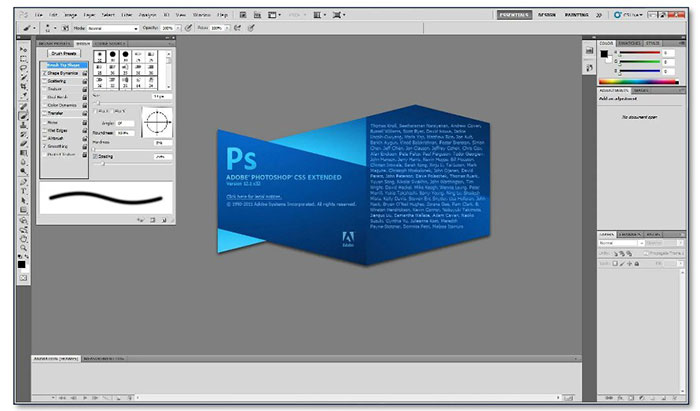The width and height of the screenshot is (700, 411).
Task: Toggle the Shape Dynamics checkbox
Action: coord(45,73)
